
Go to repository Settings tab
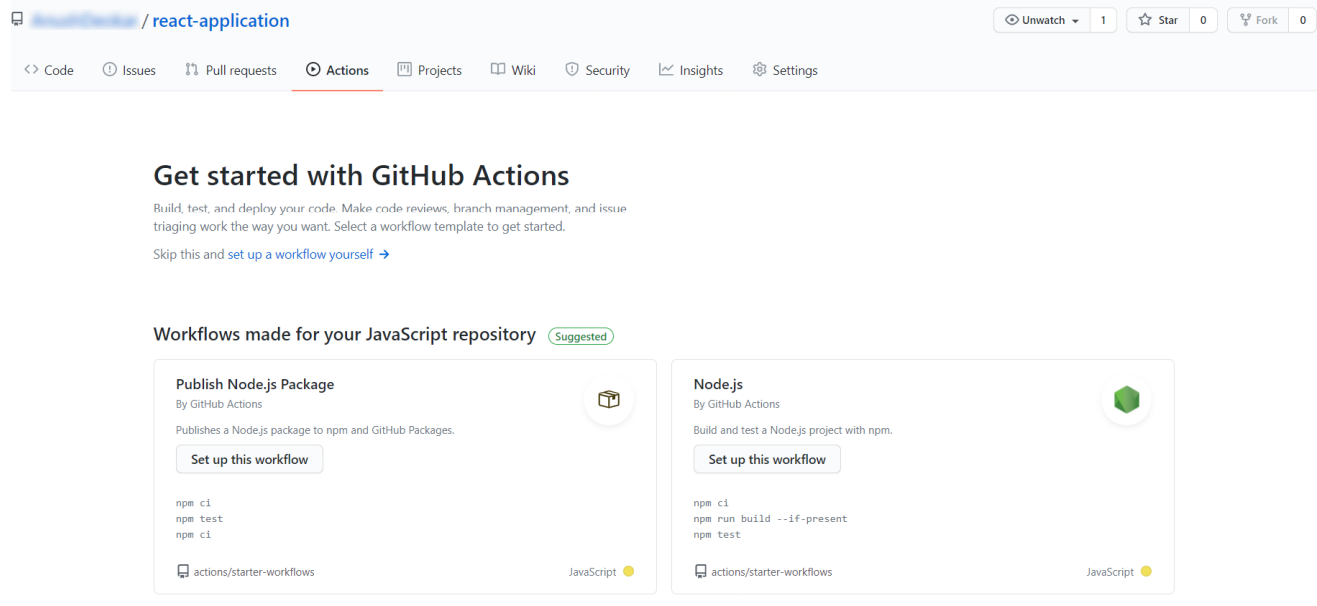(x=785, y=70)
